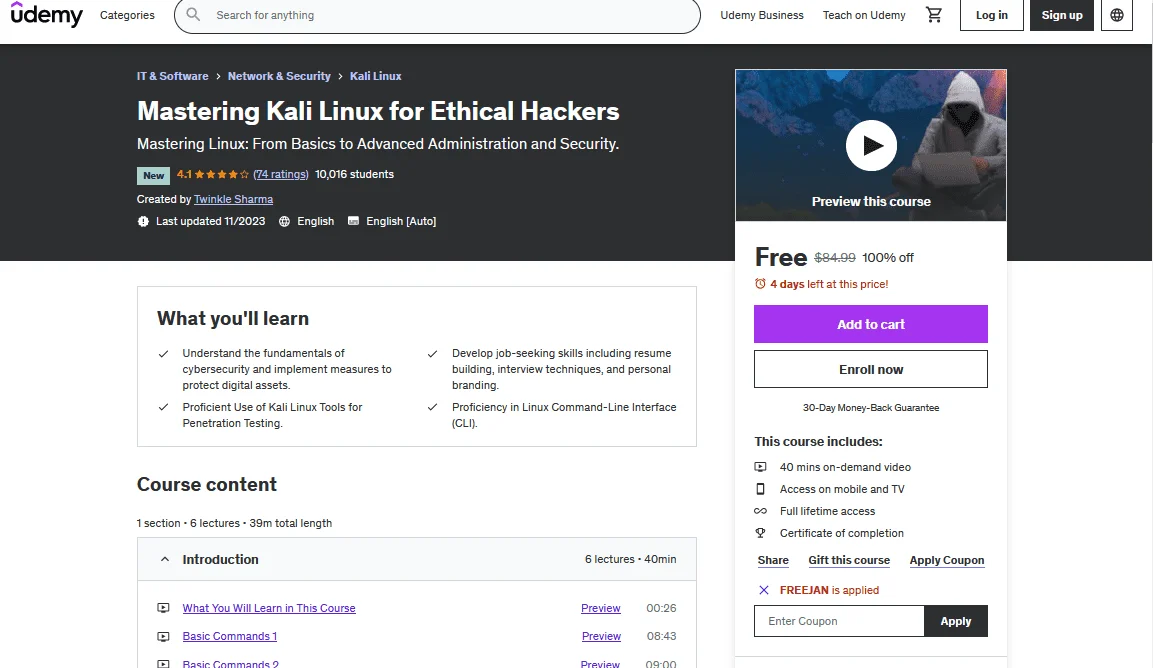Preview What You Will Learn lecture
Image resolution: width=1153 pixels, height=668 pixels.
[x=601, y=608]
